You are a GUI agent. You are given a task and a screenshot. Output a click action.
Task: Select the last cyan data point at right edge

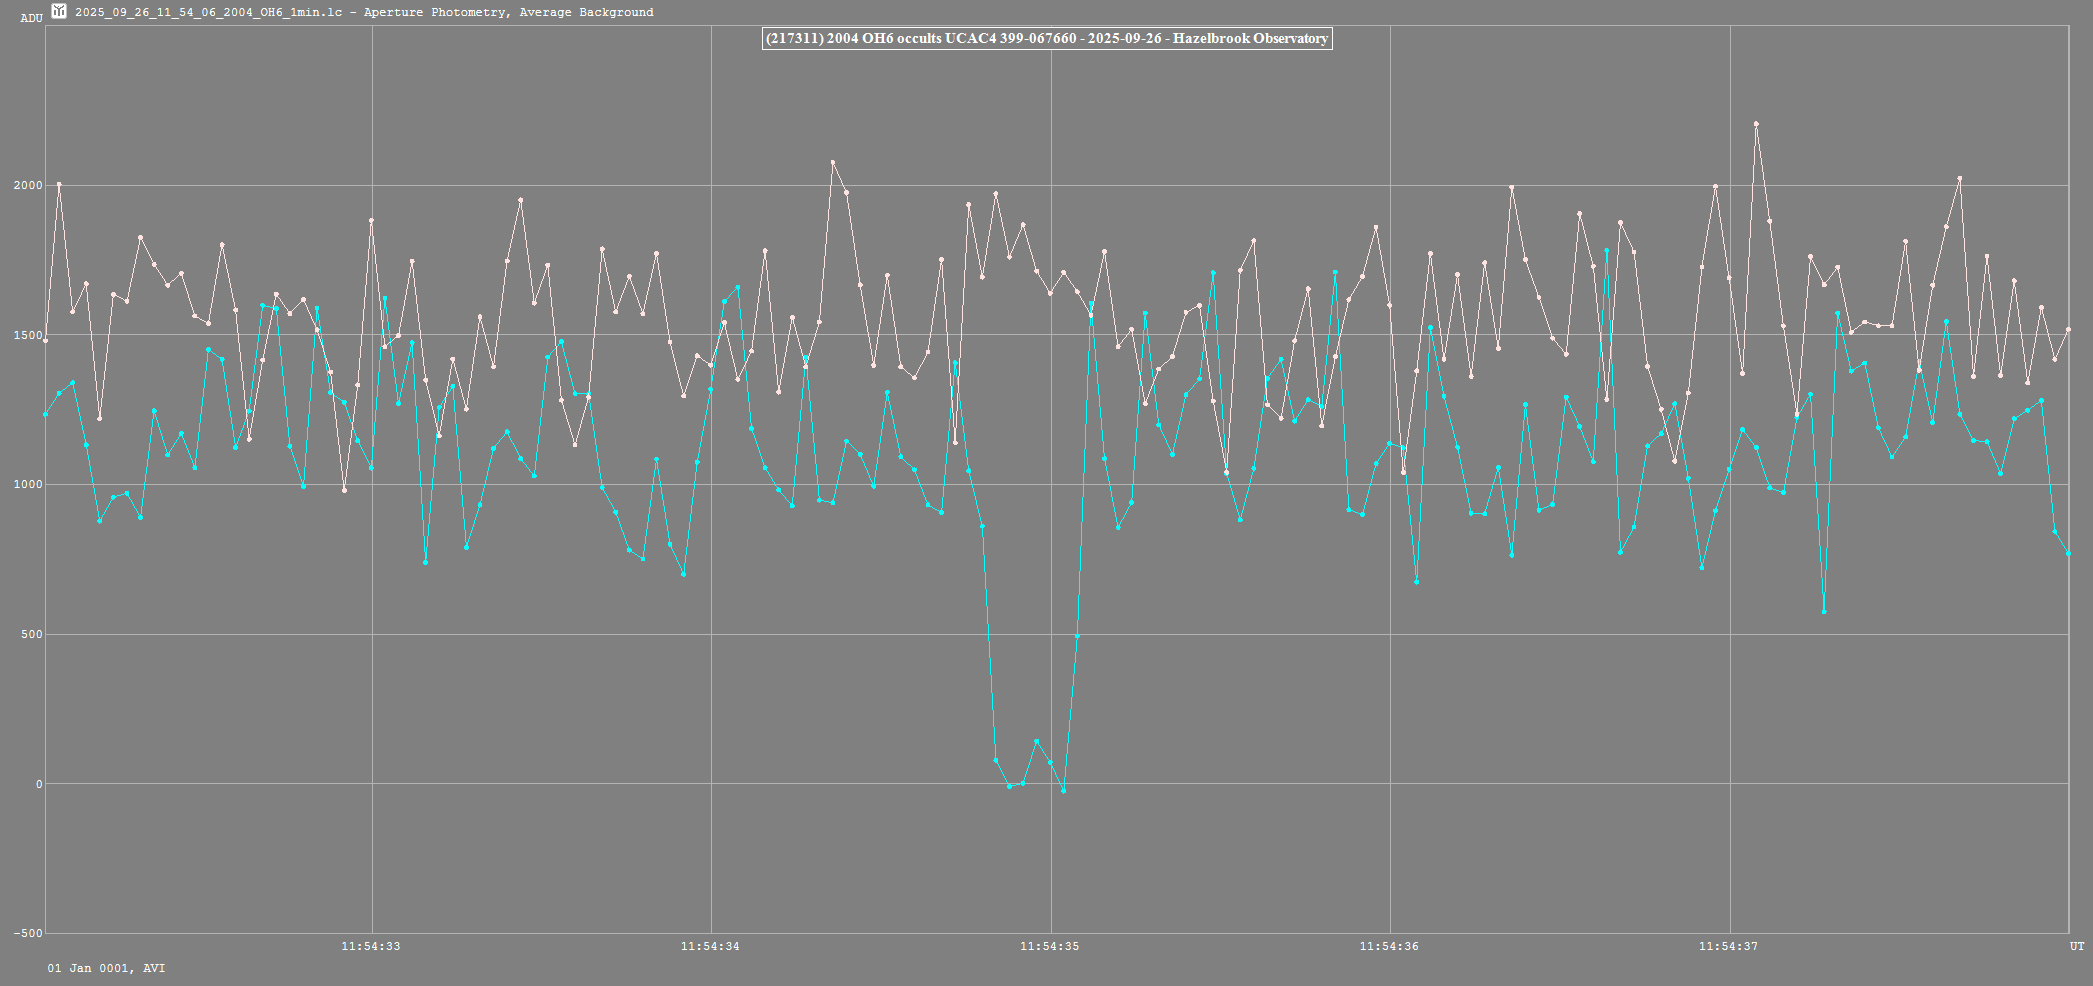point(2068,554)
